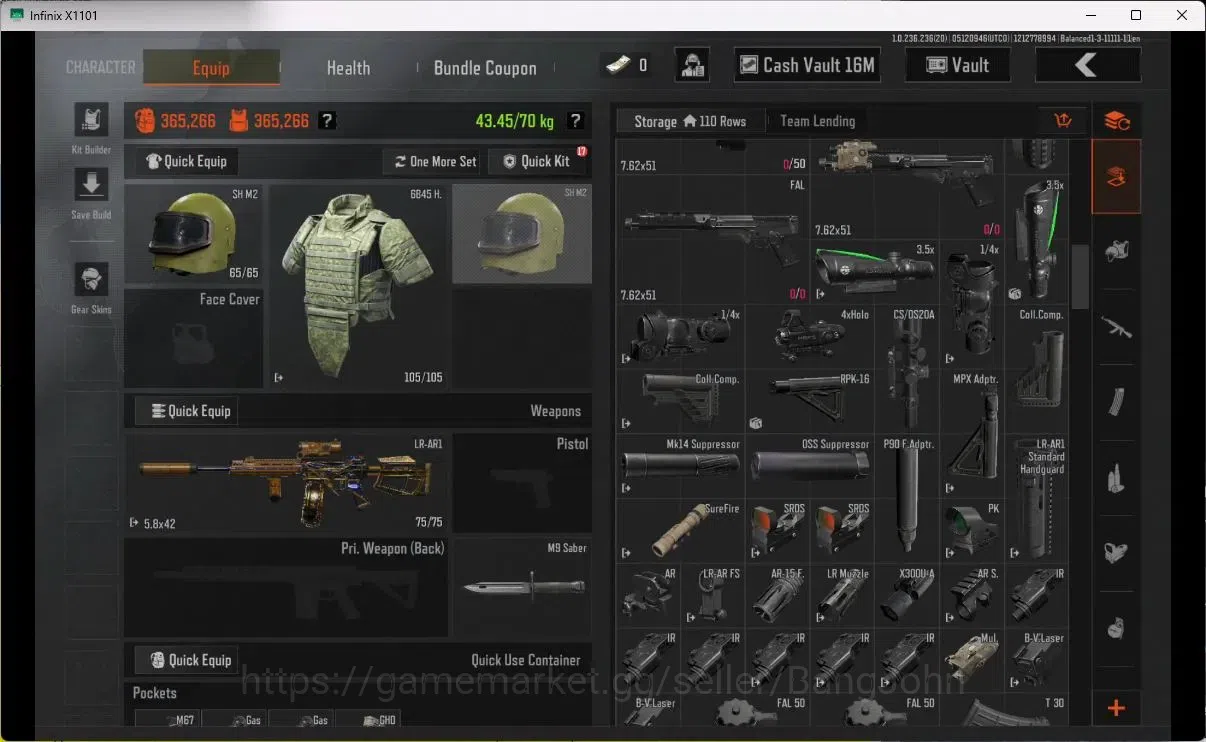1206x742 pixels.
Task: Click the auto-sort storage stack icon
Action: point(1116,121)
